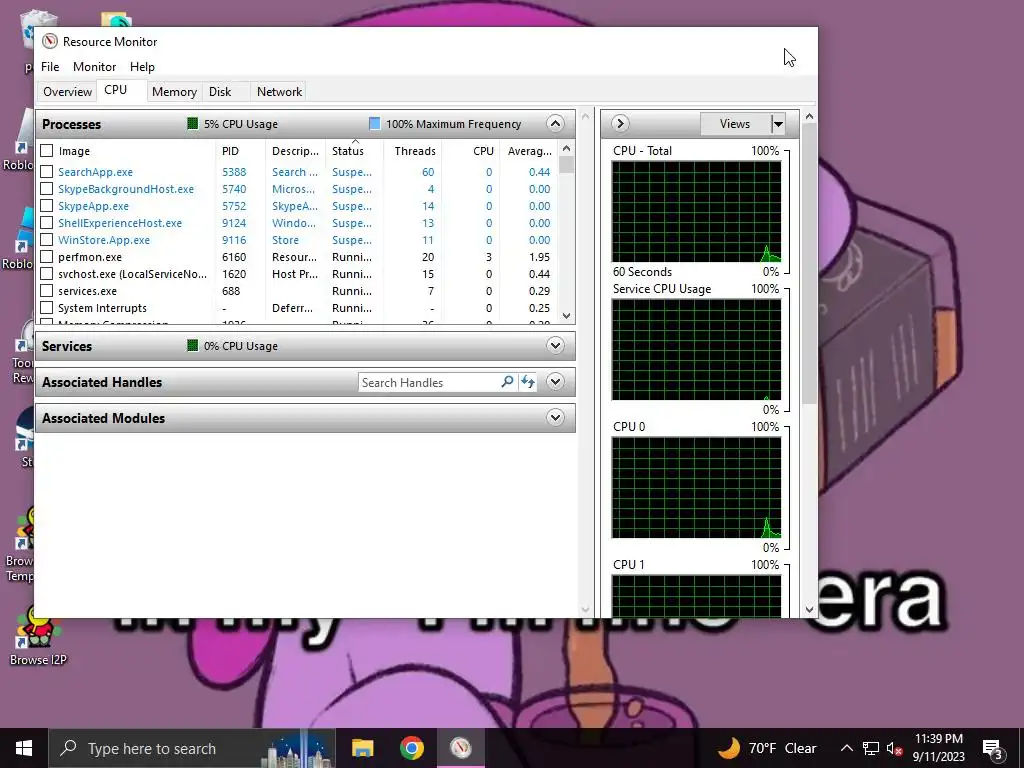This screenshot has width=1024, height=768.
Task: Click the Resource Monitor title bar icon
Action: 50,41
